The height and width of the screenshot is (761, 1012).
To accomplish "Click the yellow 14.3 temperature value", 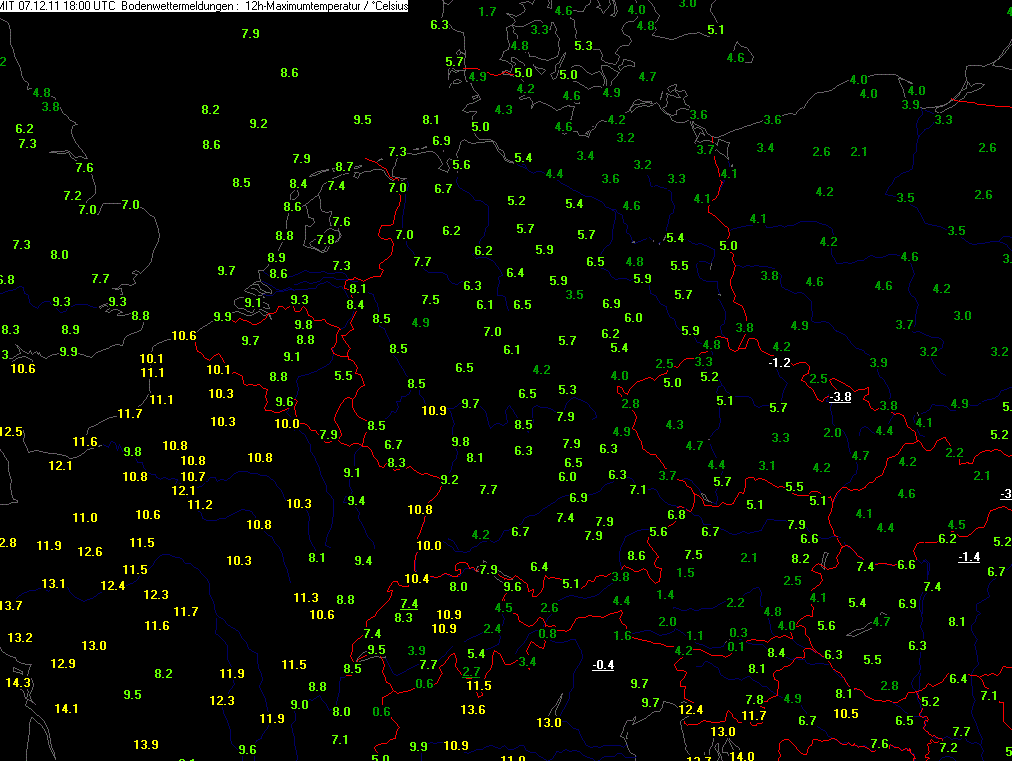I will pyautogui.click(x=18, y=683).
